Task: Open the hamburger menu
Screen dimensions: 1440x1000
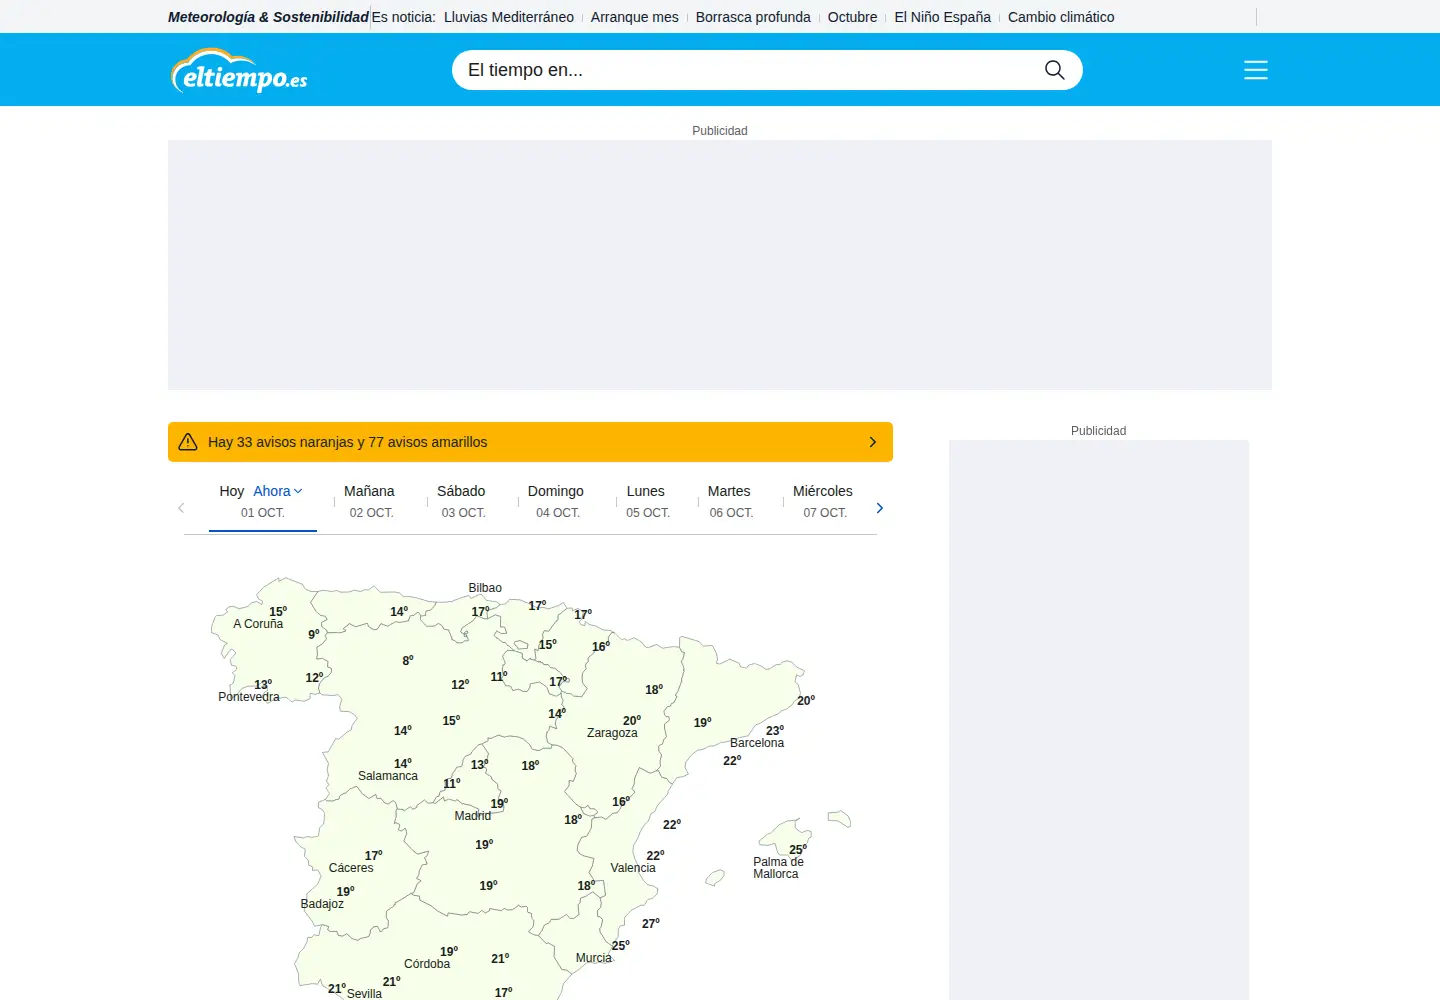Action: click(x=1256, y=70)
